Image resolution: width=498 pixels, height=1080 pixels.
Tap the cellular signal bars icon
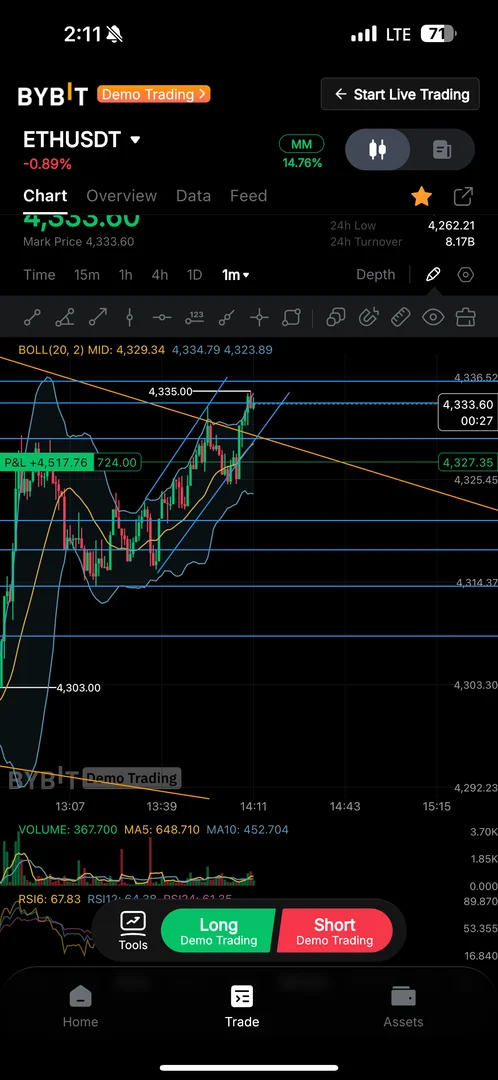364,34
